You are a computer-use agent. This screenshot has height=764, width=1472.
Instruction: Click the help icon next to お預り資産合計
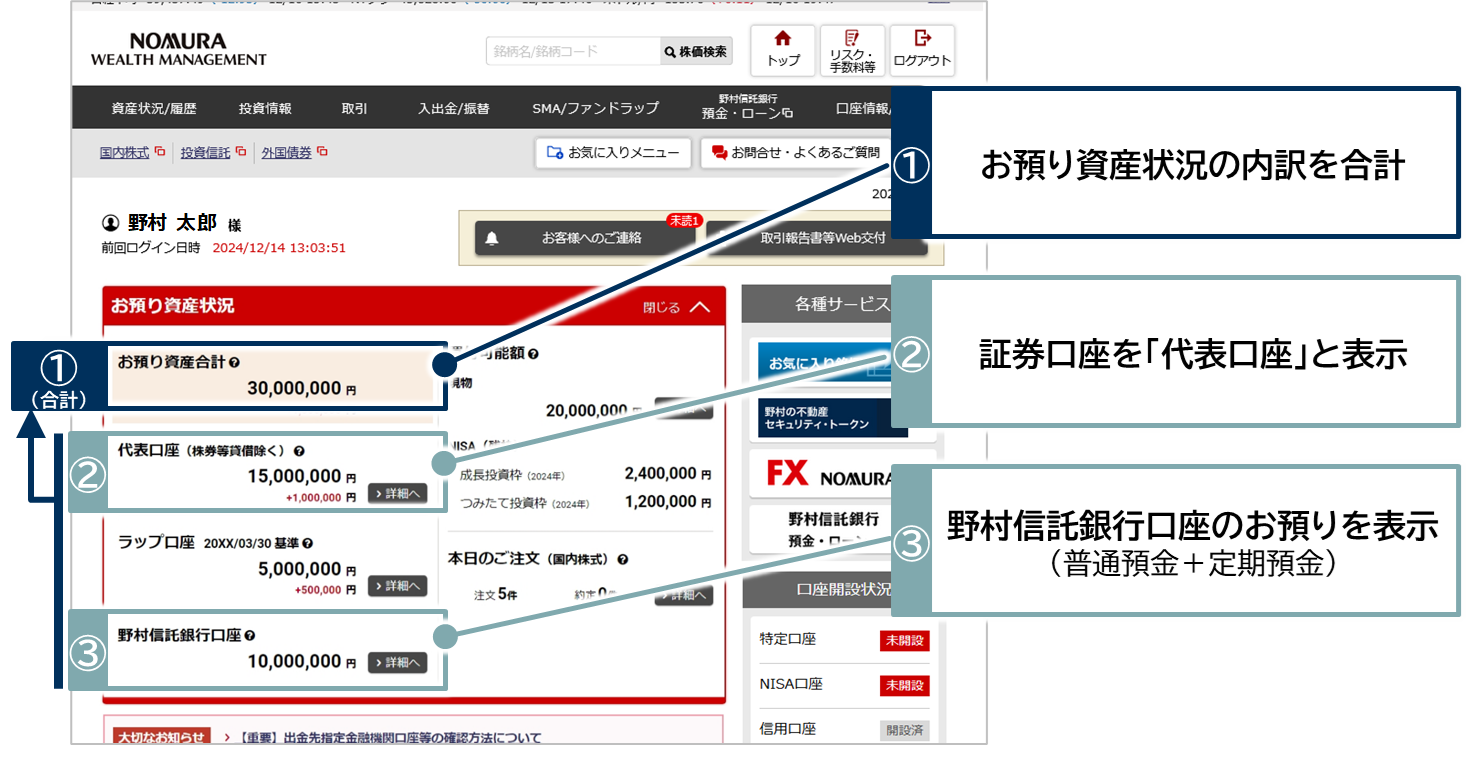tap(235, 364)
